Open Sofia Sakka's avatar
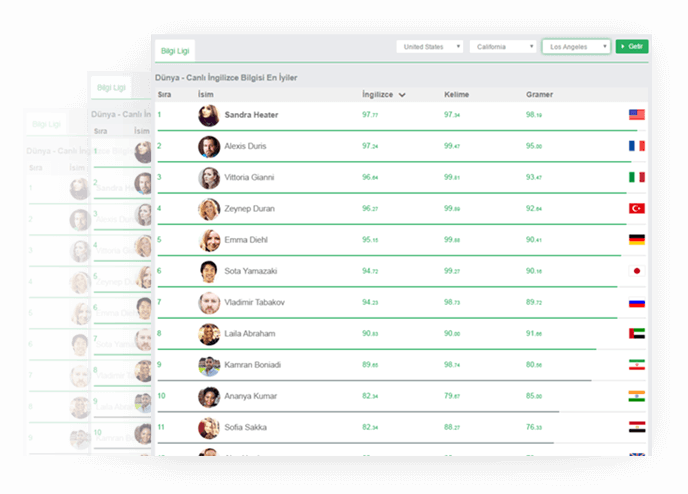This screenshot has width=688, height=494. 209,428
